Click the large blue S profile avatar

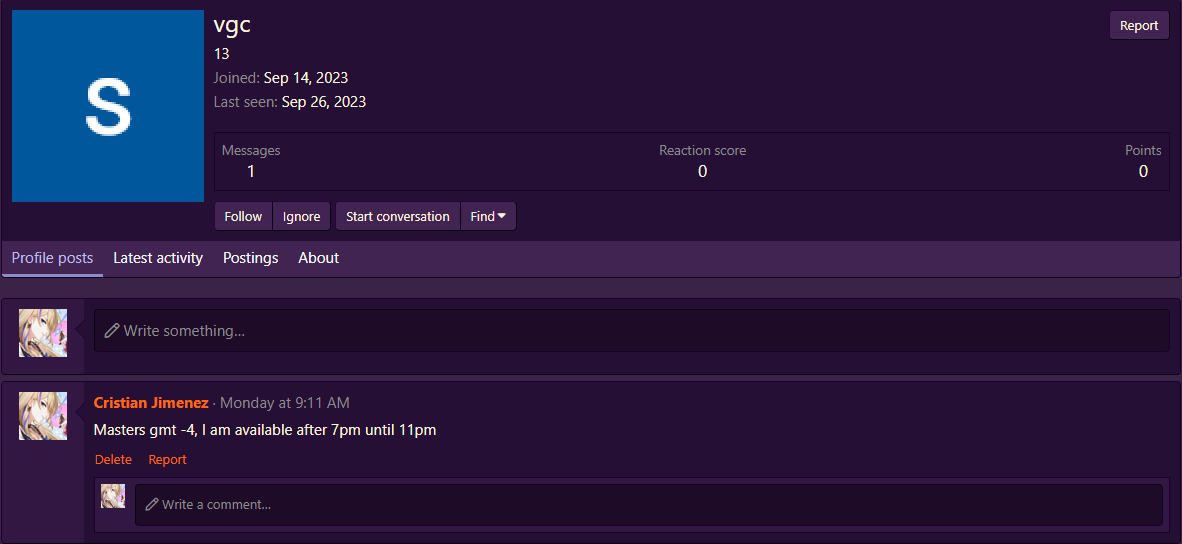point(107,106)
